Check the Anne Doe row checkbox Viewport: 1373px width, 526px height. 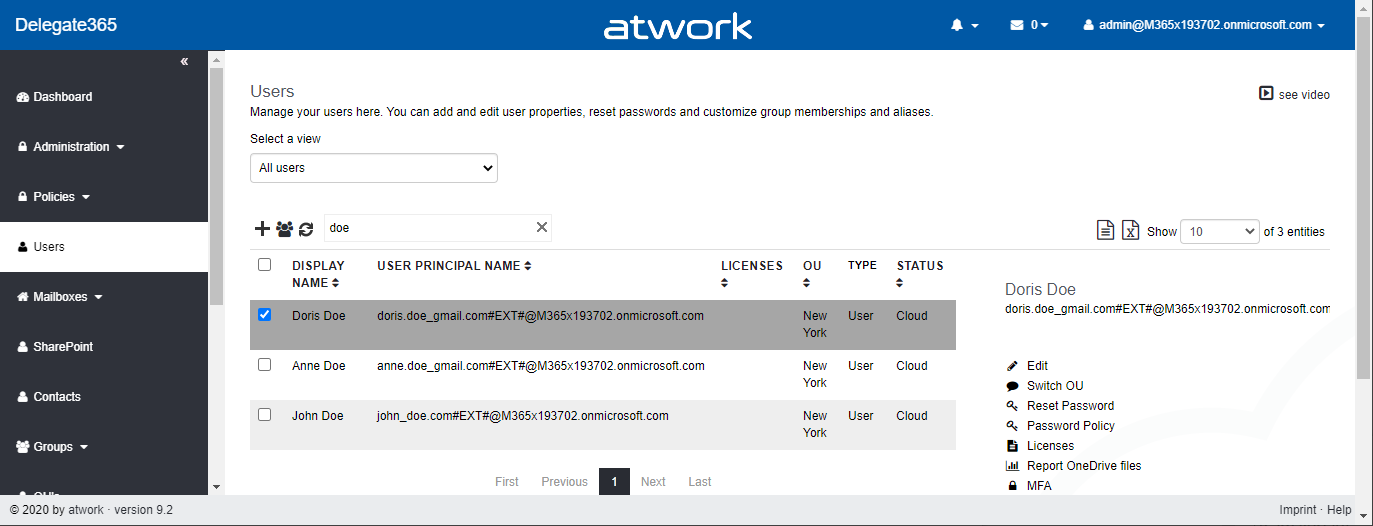tap(265, 365)
